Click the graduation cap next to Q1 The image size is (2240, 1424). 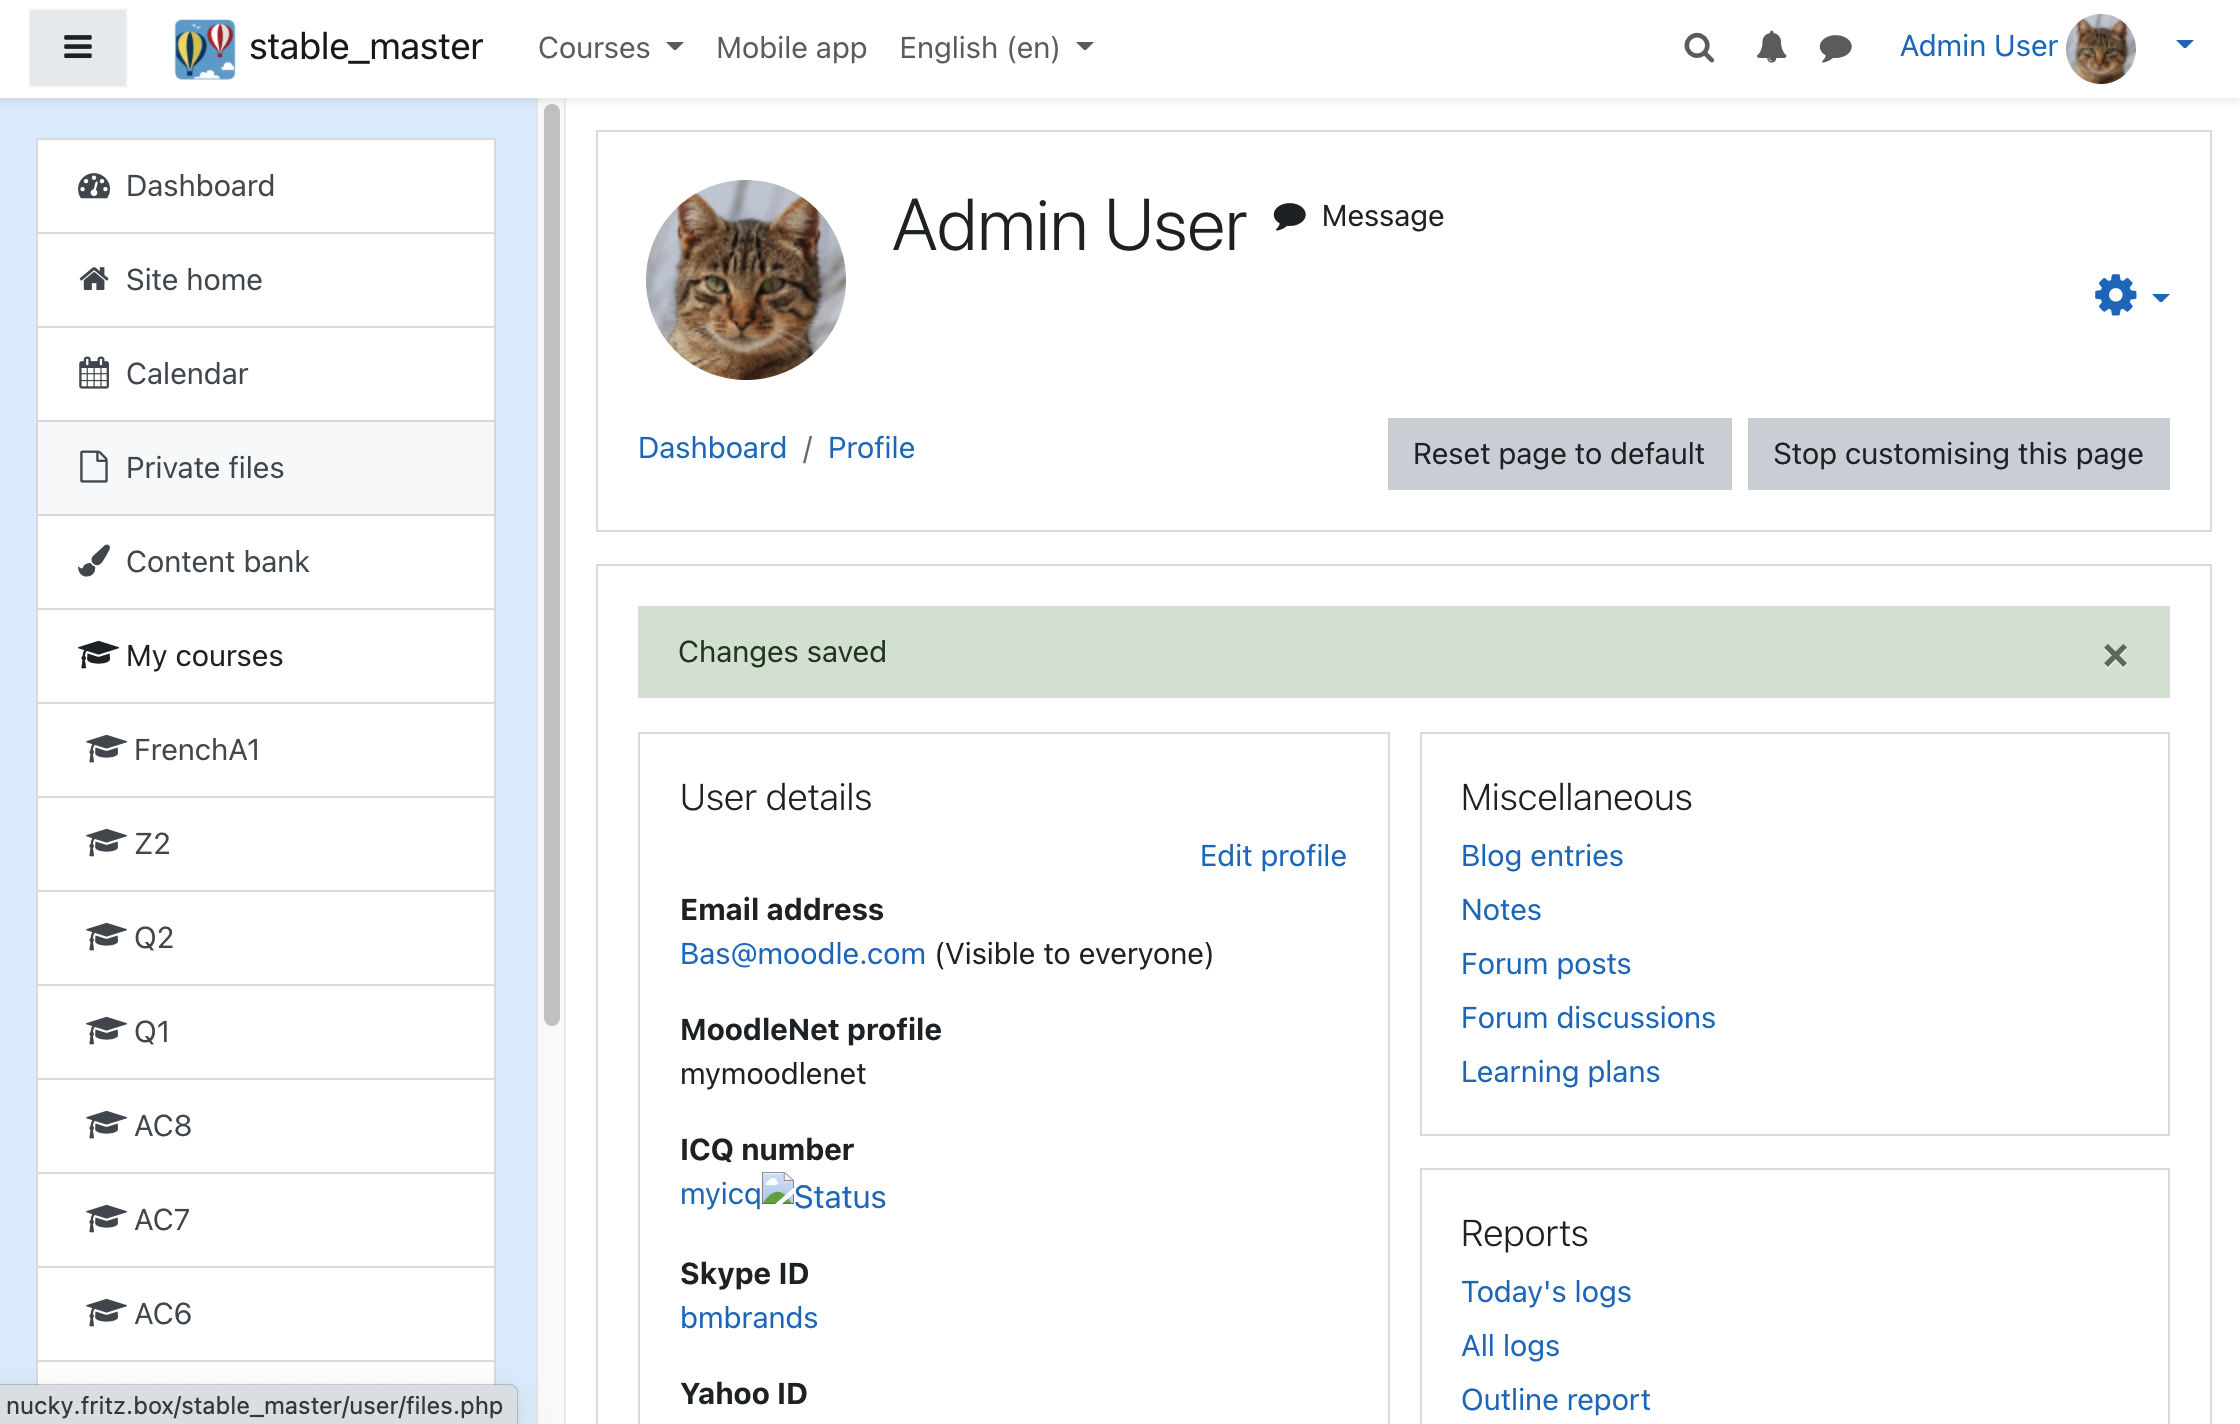tap(106, 1031)
